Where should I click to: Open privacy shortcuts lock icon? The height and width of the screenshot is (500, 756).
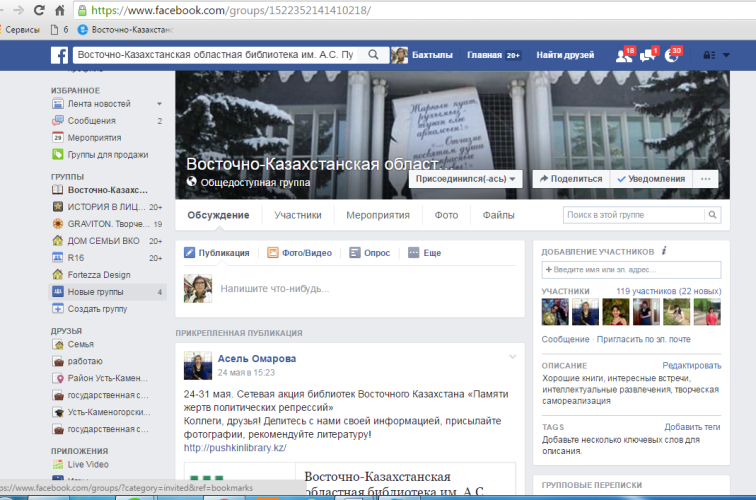(709, 55)
